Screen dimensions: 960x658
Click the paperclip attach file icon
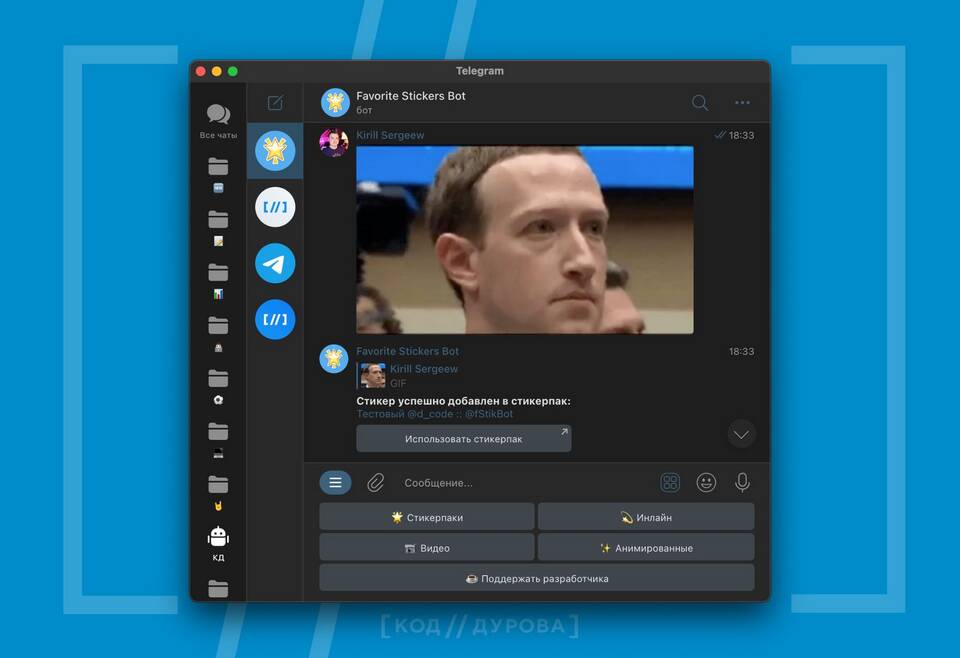click(x=375, y=483)
